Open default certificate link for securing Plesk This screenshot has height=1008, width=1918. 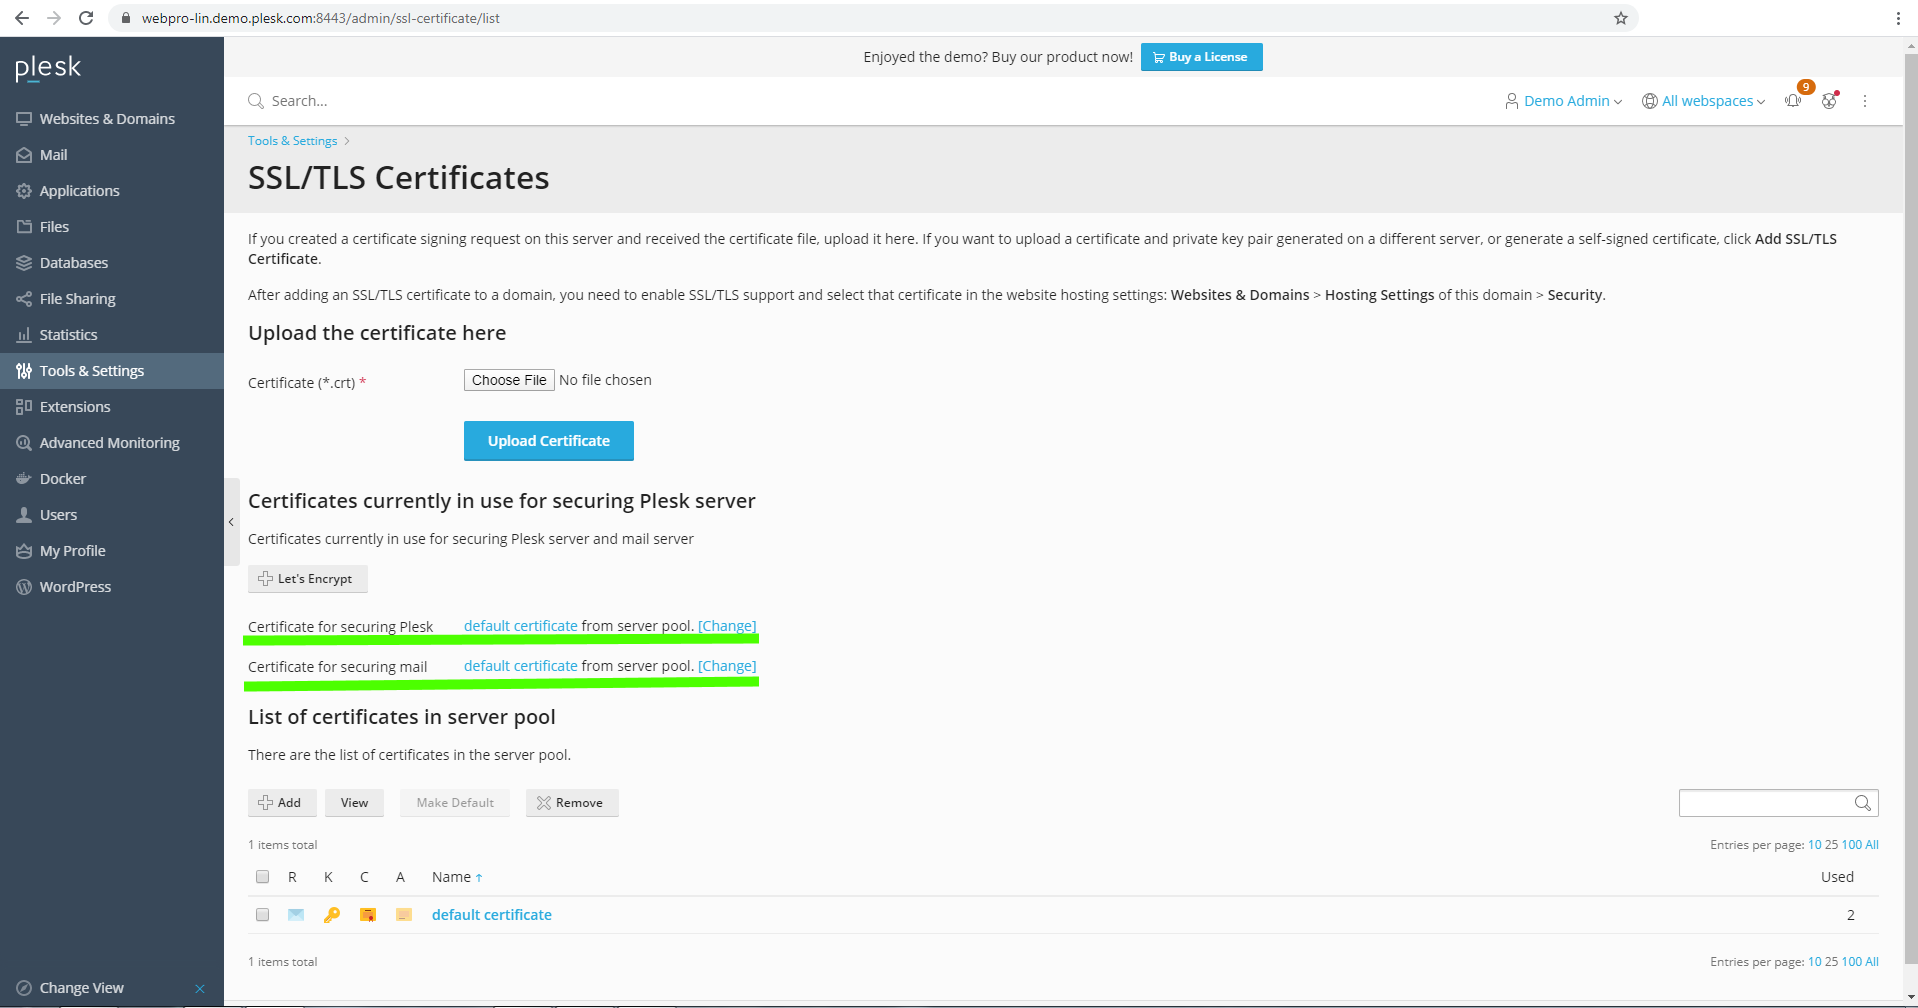pyautogui.click(x=521, y=626)
